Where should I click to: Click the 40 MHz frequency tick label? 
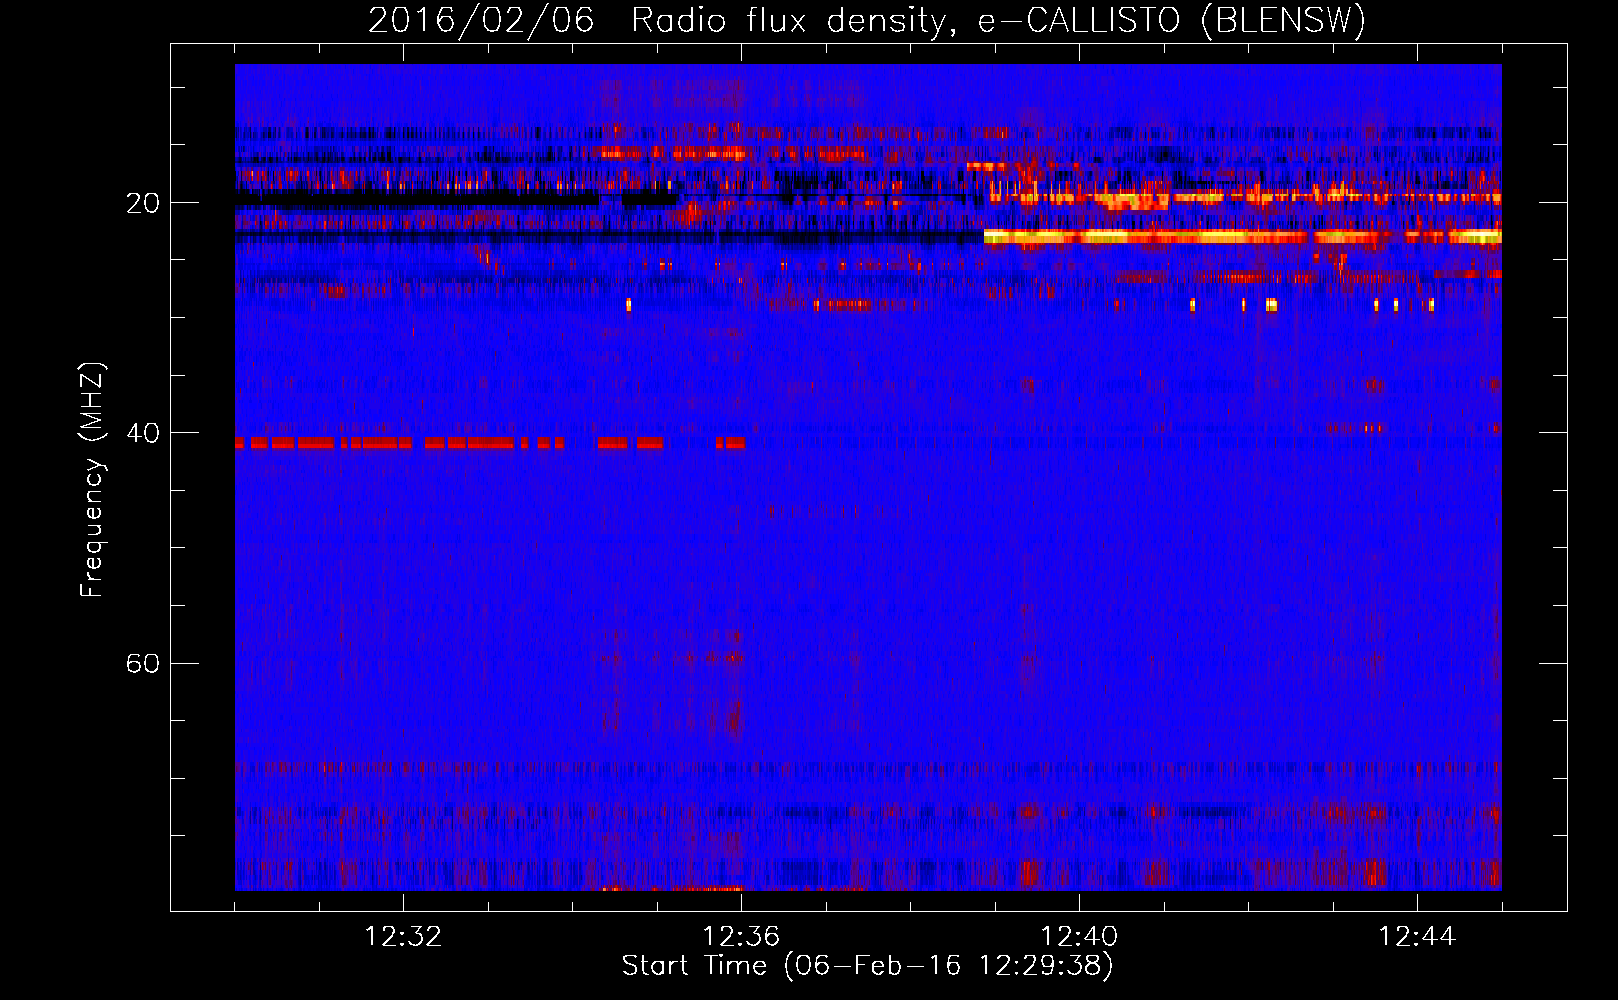(x=143, y=433)
